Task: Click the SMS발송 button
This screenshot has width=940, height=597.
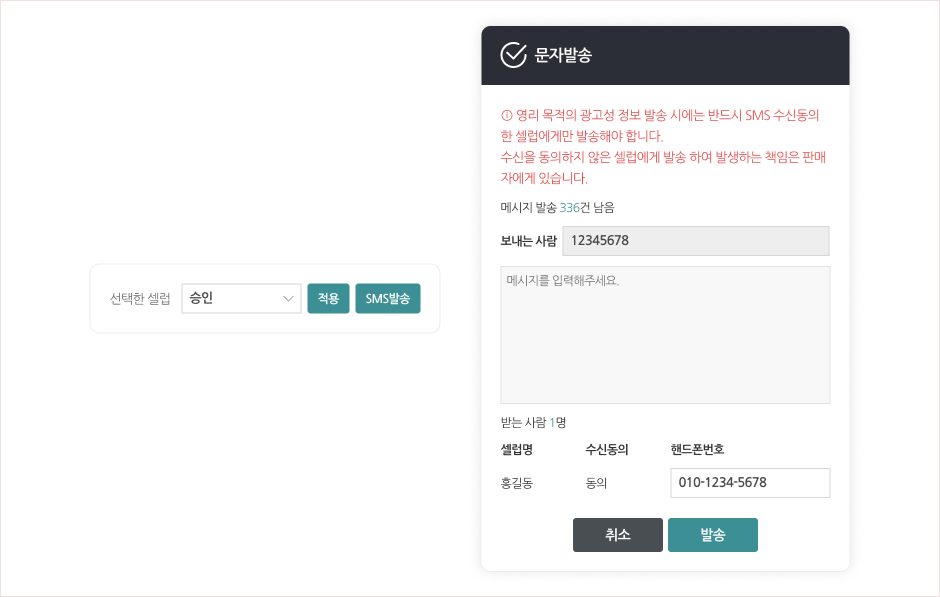Action: click(x=388, y=298)
